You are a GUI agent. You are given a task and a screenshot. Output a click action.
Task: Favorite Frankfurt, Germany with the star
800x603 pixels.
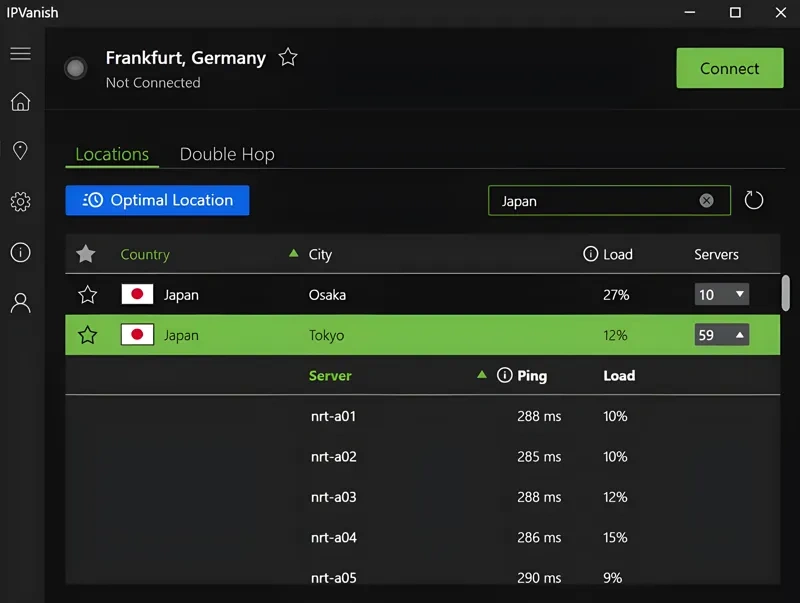click(x=288, y=57)
